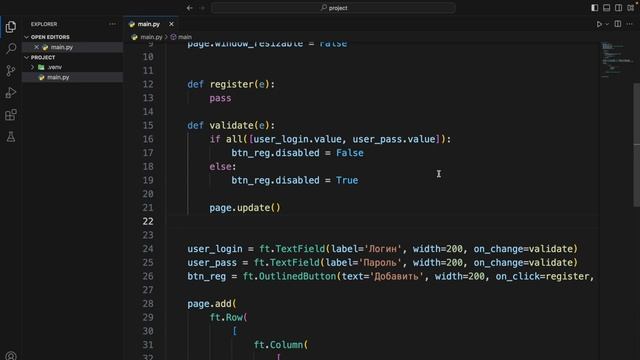Image resolution: width=640 pixels, height=360 pixels.
Task: Click 'page.add(' on line 28
Action: [x=212, y=304]
